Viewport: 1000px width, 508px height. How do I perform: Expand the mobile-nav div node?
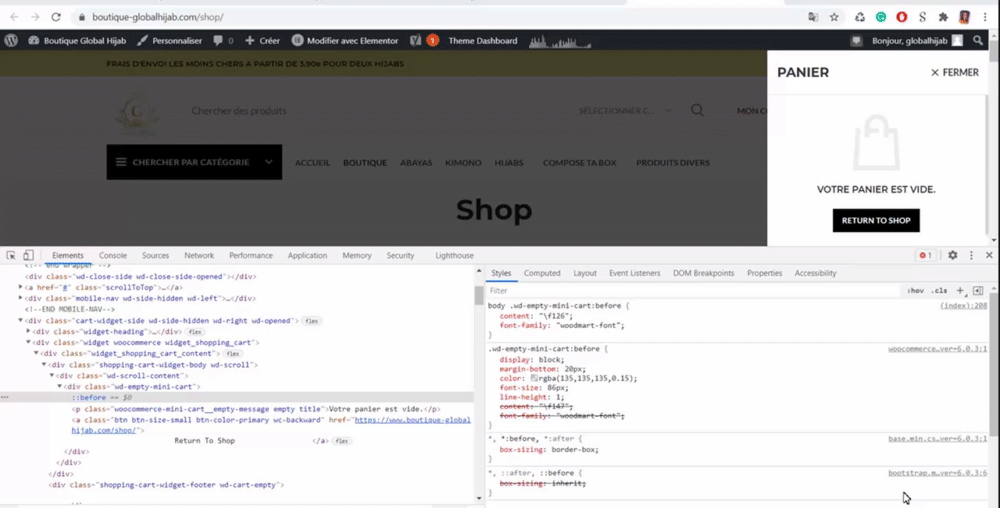pos(20,298)
